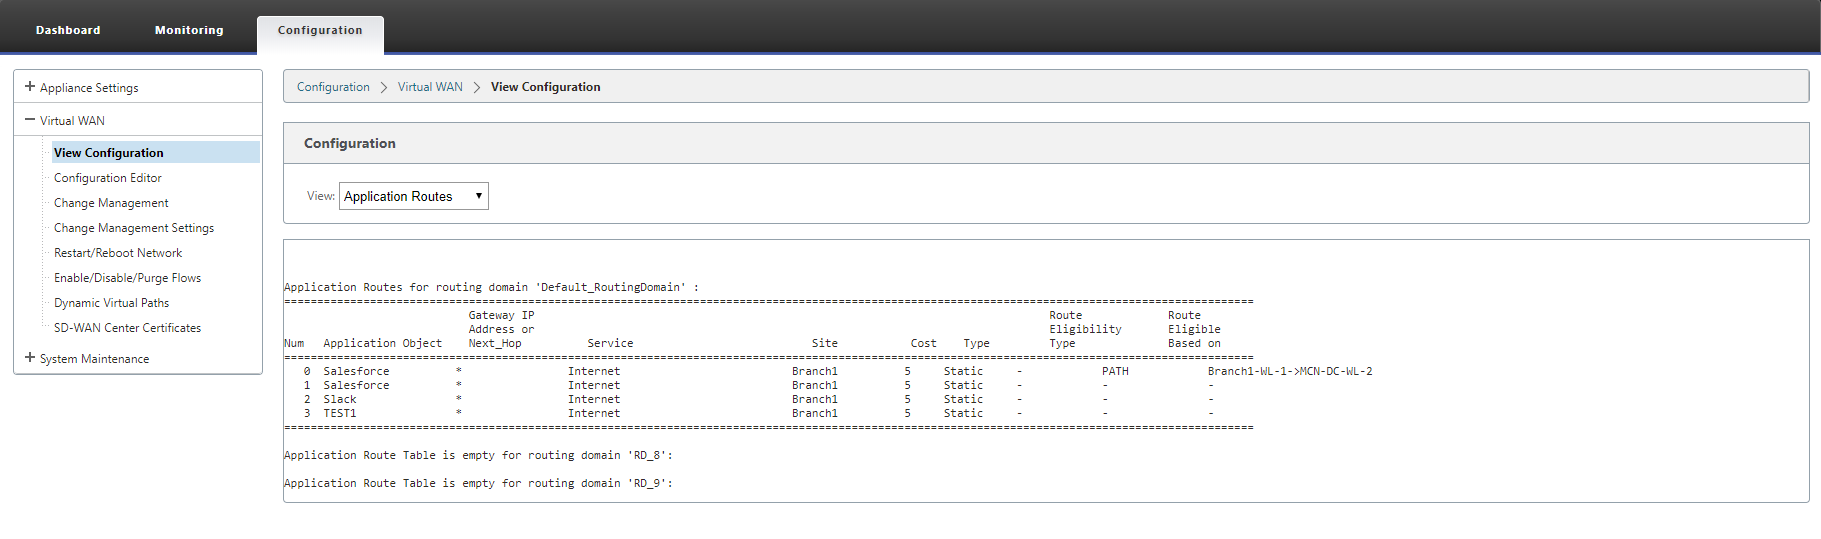Switch to the Dashboard tab
This screenshot has width=1821, height=539.
pos(68,30)
